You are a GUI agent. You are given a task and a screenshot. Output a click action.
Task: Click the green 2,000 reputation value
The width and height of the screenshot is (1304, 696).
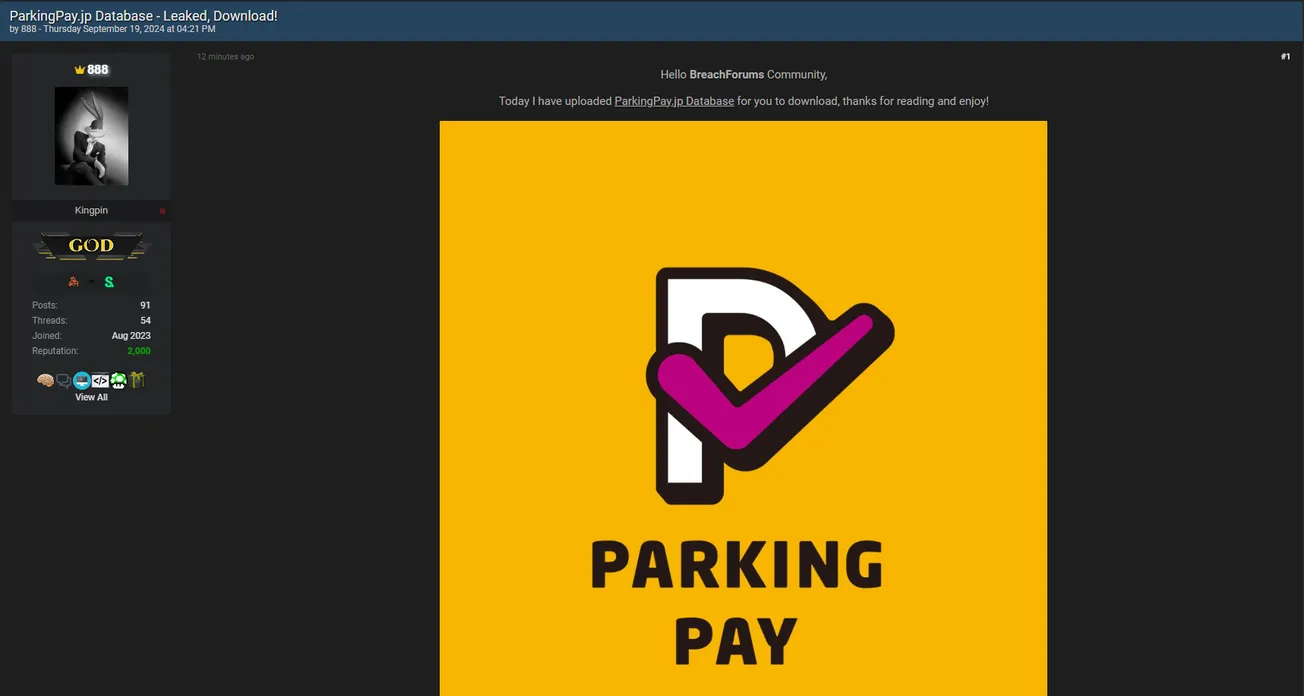click(138, 351)
